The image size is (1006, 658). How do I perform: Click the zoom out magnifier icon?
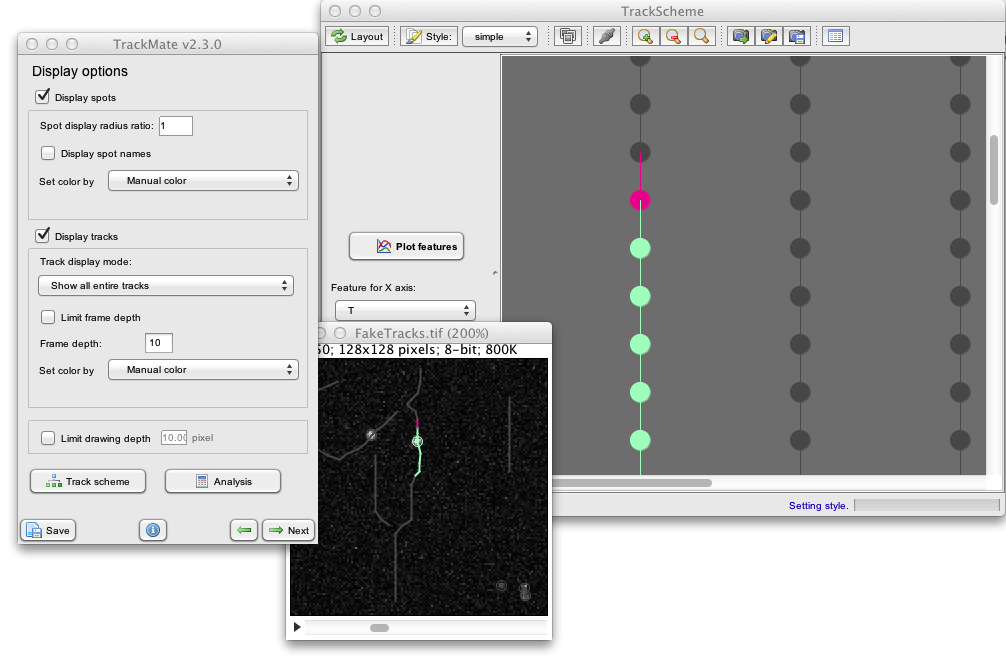point(673,37)
